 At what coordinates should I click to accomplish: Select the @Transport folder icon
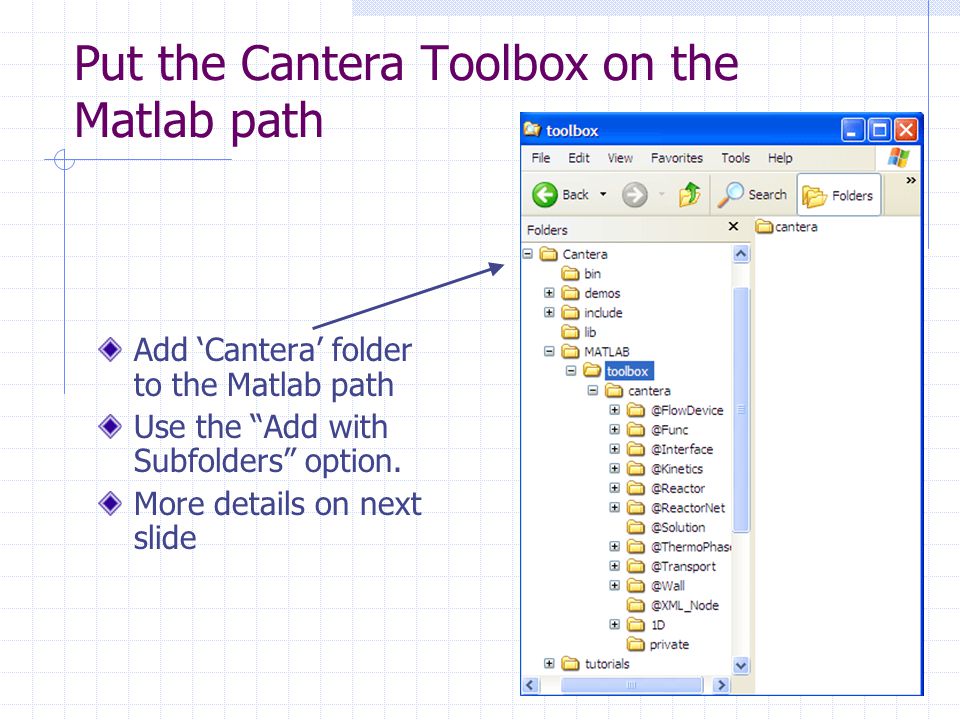coord(636,566)
